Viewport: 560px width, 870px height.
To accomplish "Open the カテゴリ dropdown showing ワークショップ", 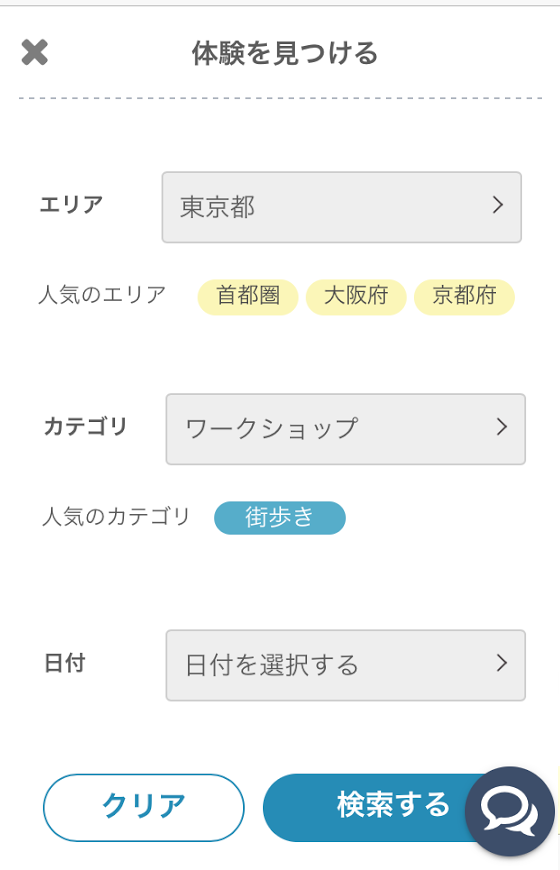I will 345,429.
